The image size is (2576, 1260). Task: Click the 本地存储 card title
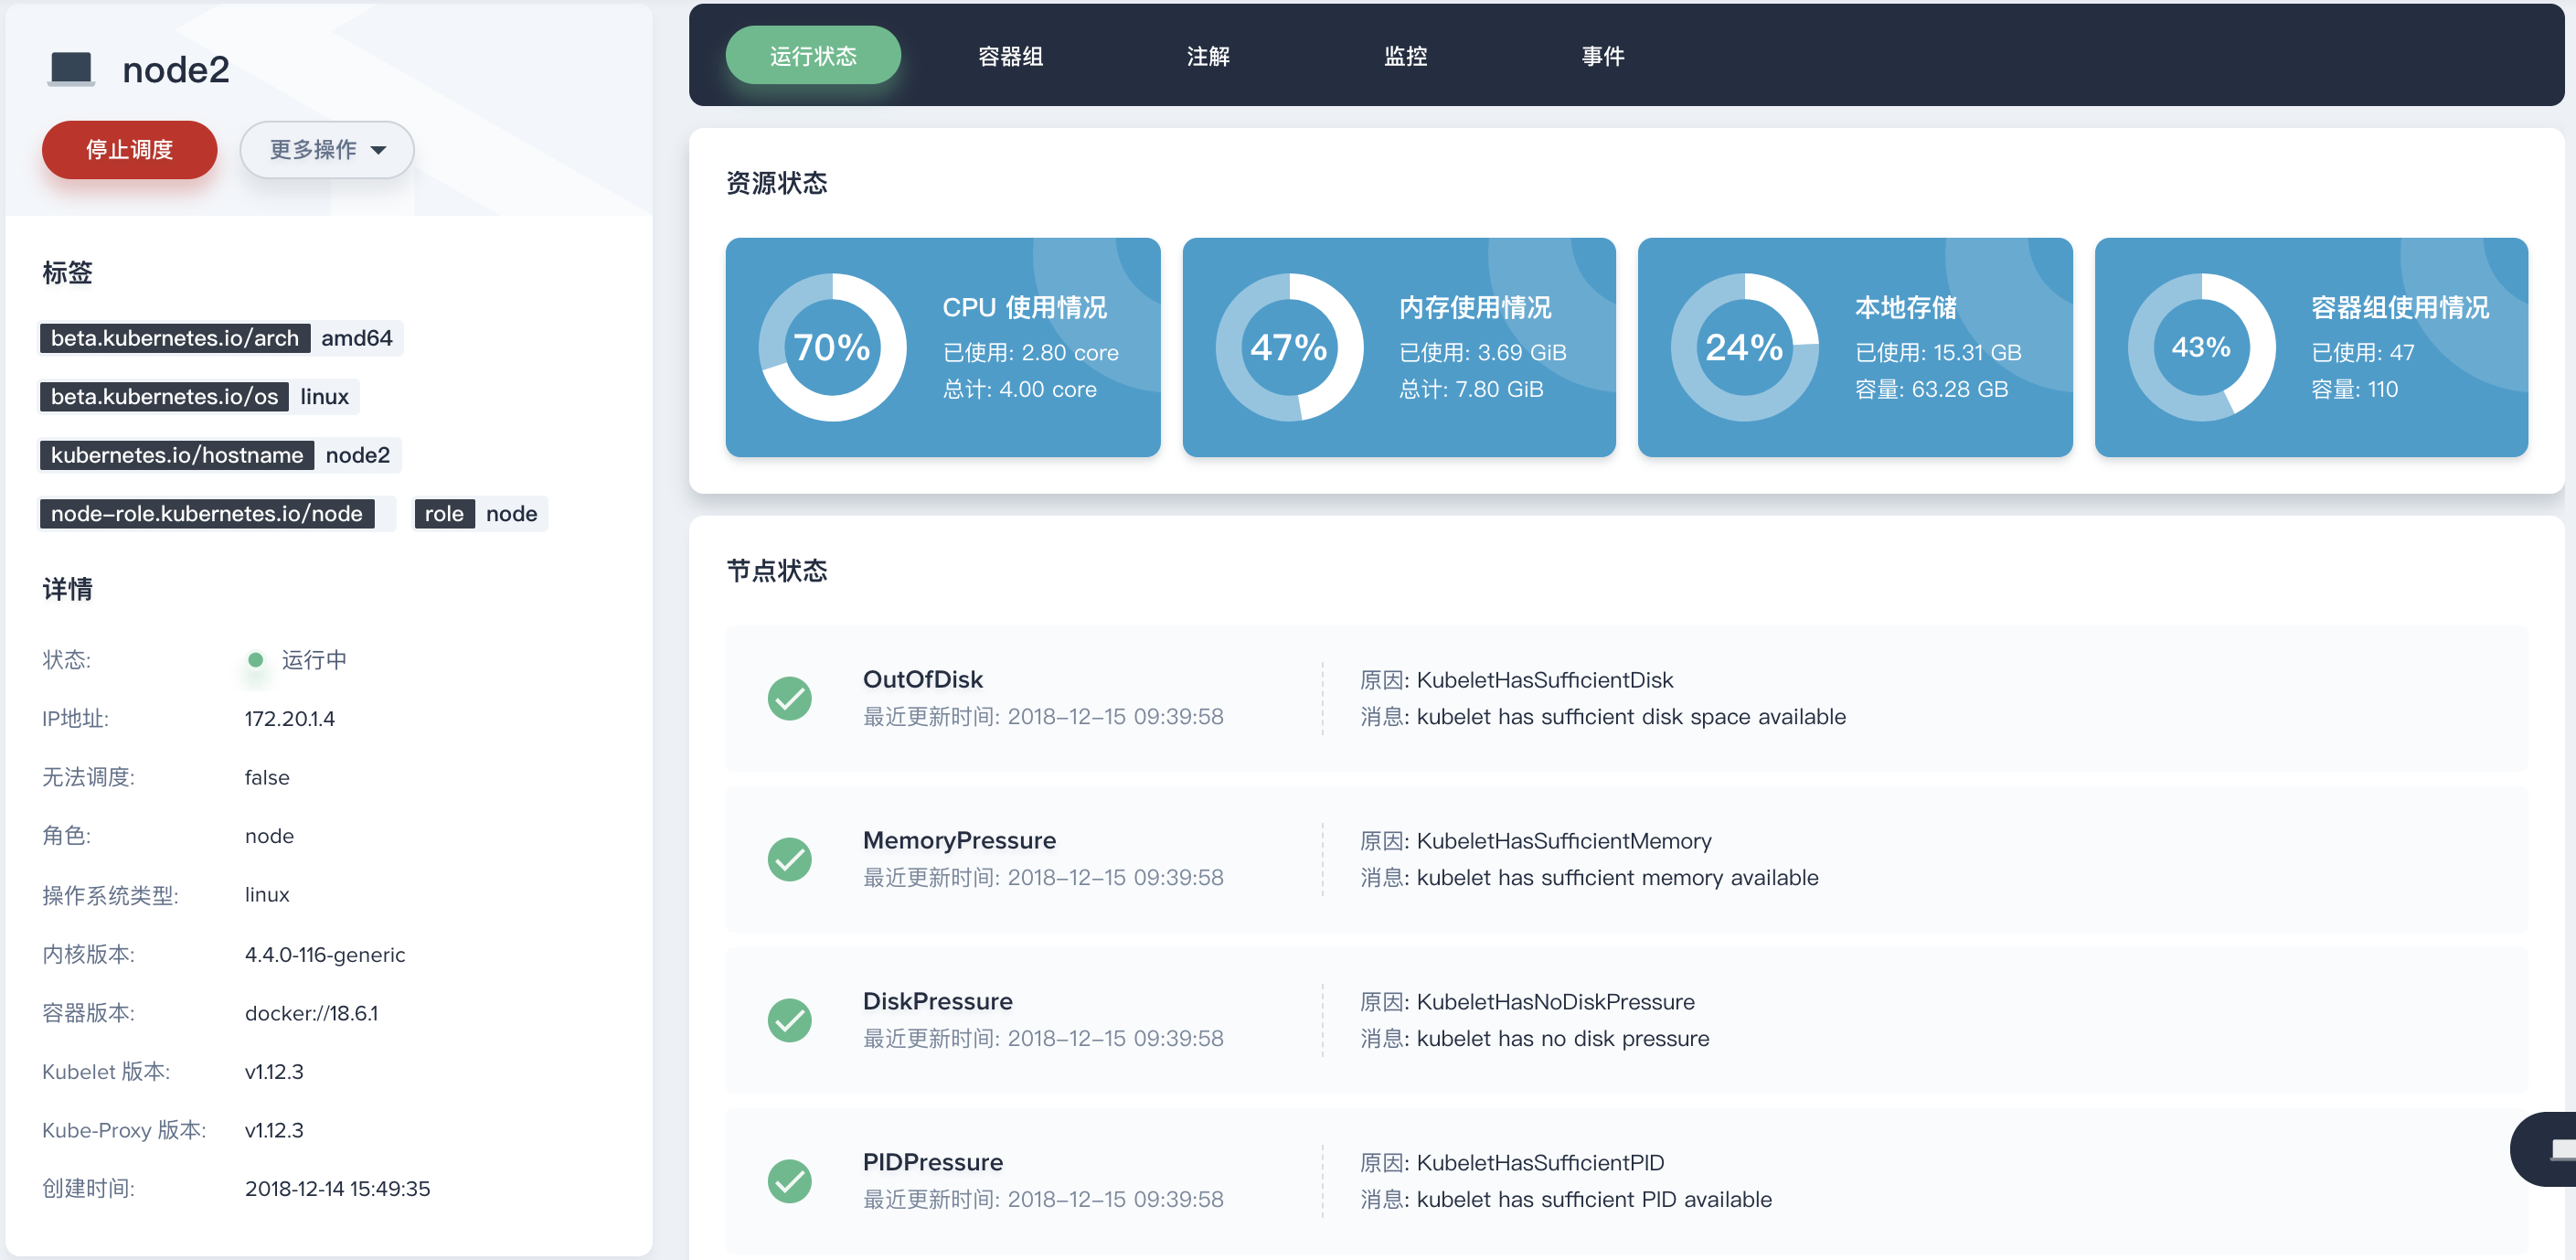click(1906, 307)
